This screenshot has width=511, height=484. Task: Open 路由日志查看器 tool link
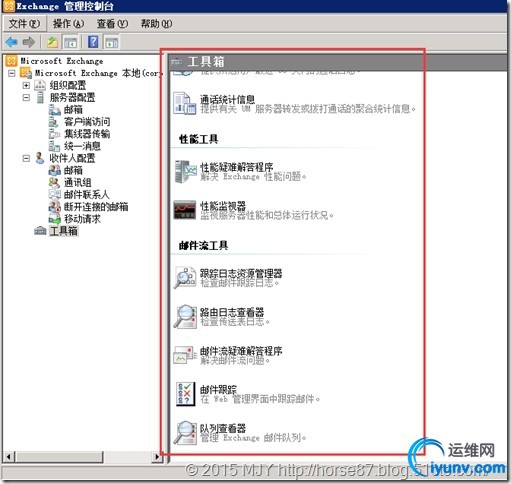(x=232, y=312)
